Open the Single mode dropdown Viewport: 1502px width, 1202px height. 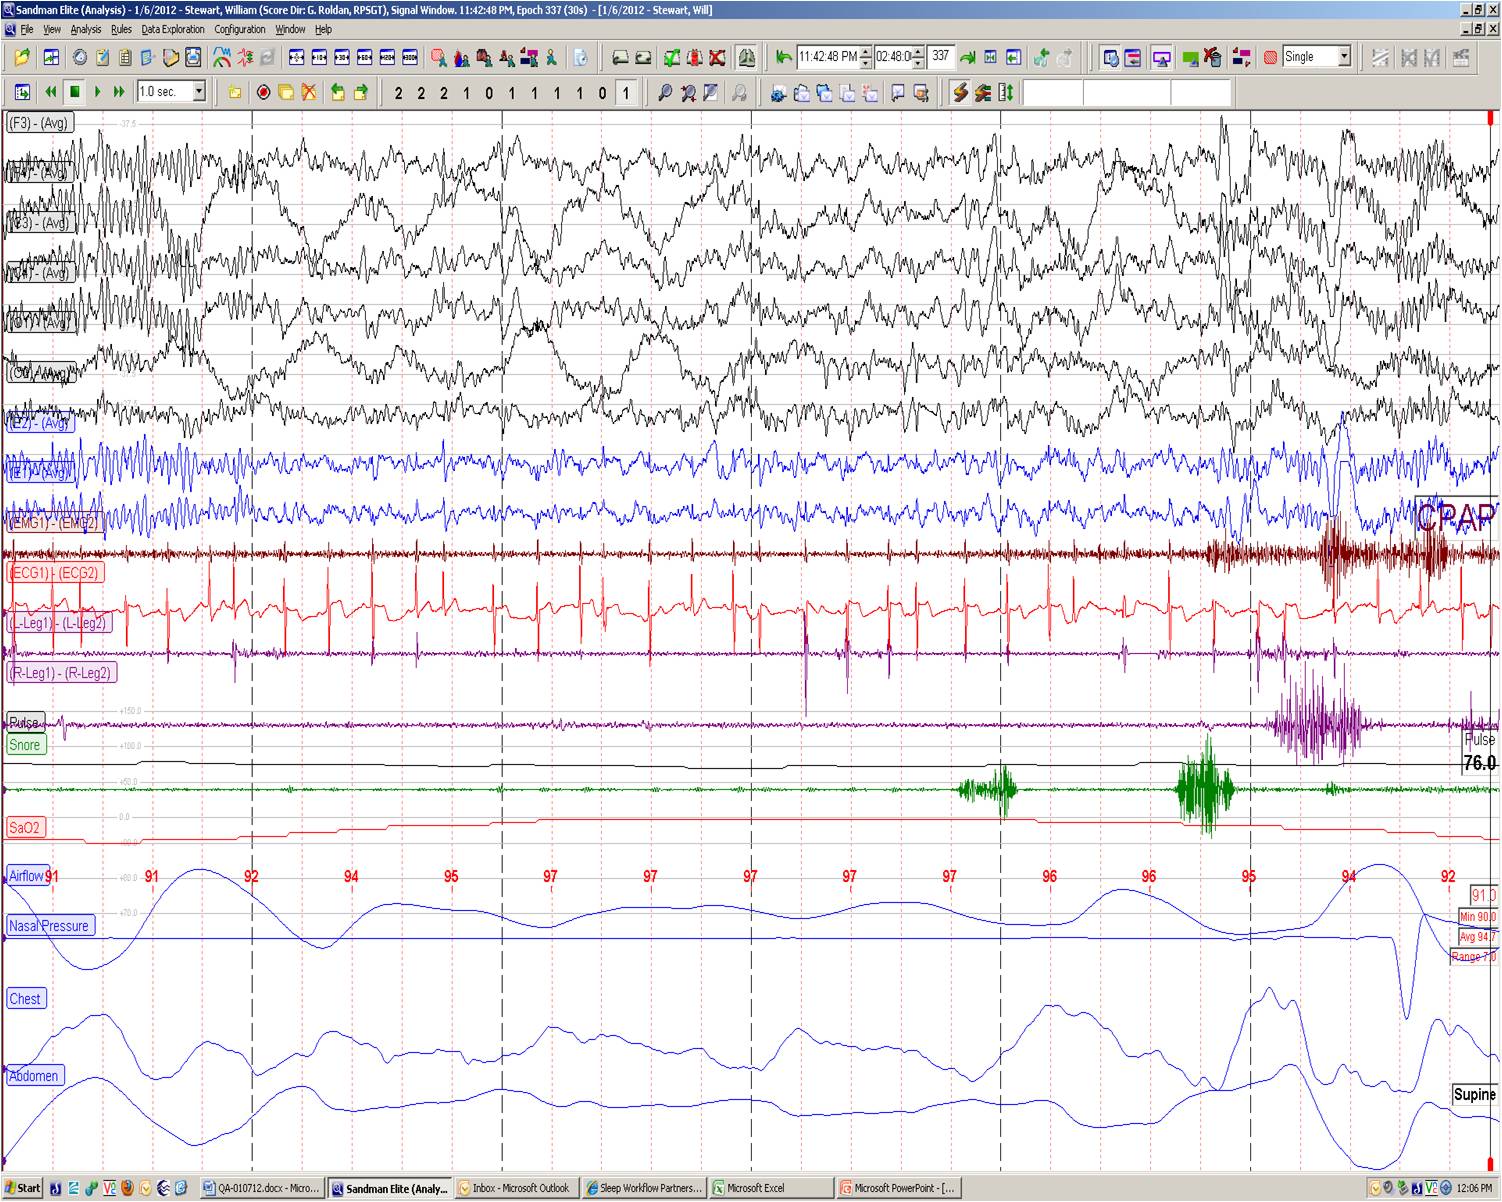(x=1343, y=57)
